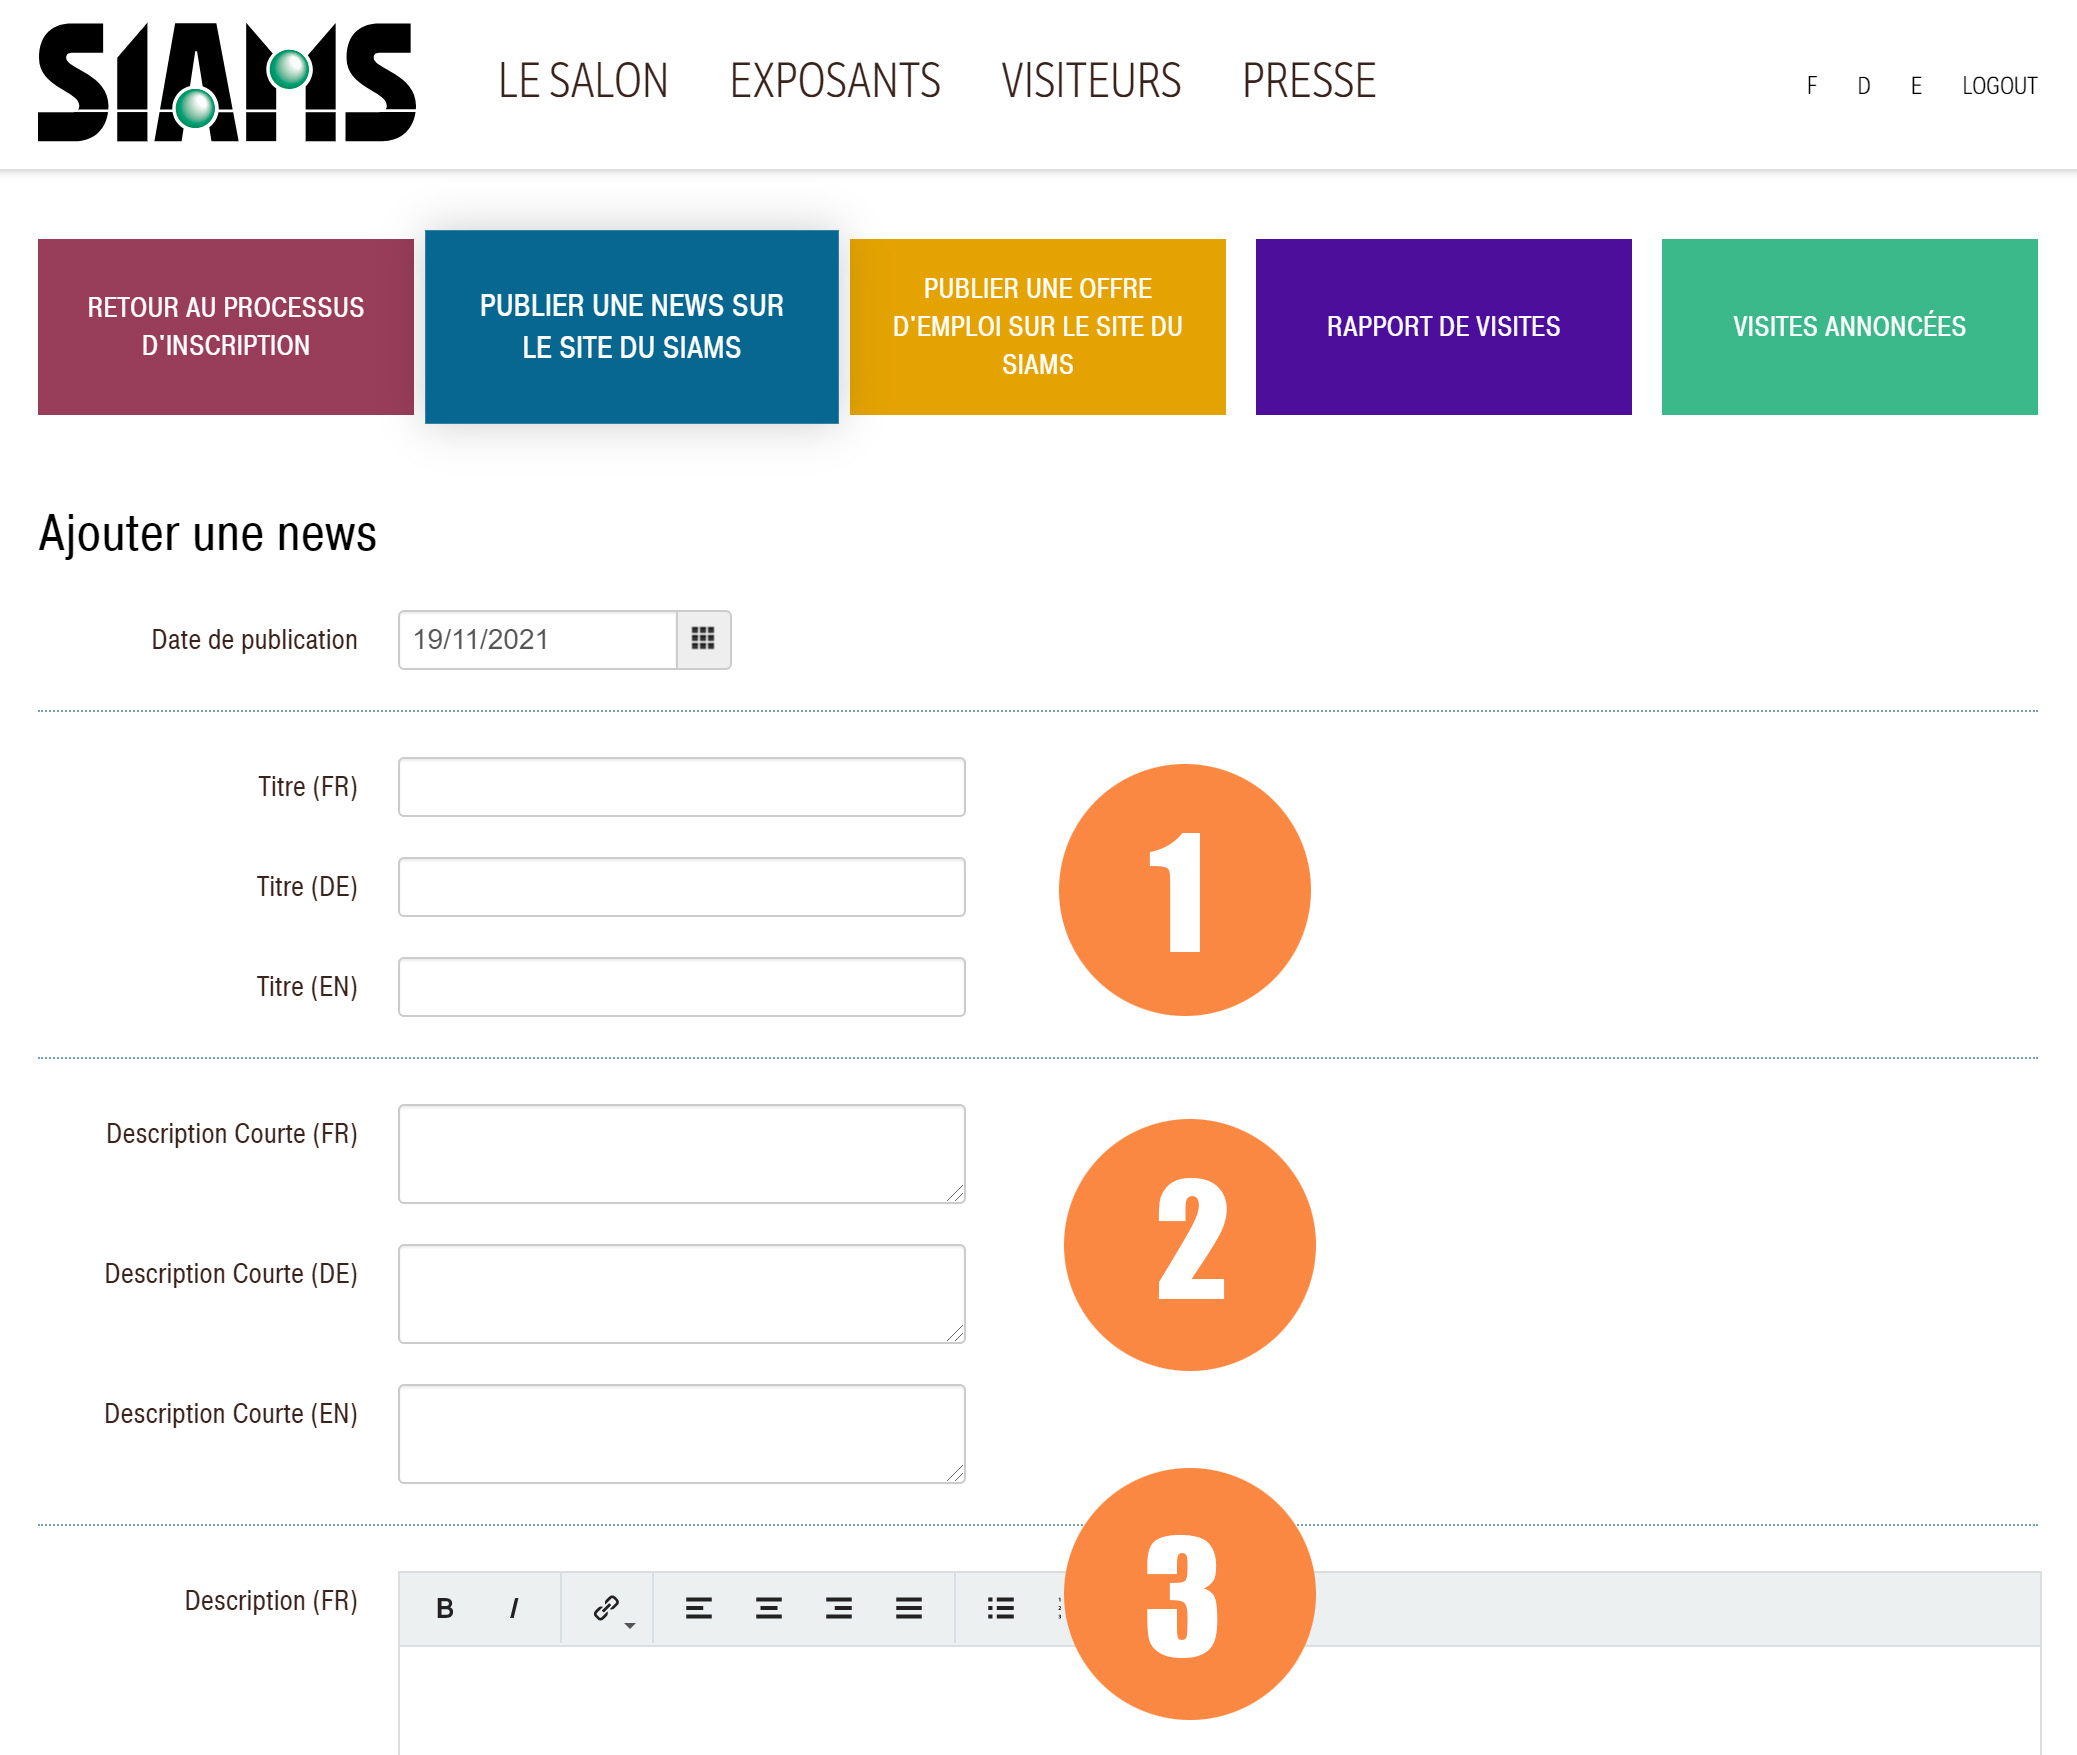Switch language to French (F)
2077x1755 pixels.
[1811, 86]
